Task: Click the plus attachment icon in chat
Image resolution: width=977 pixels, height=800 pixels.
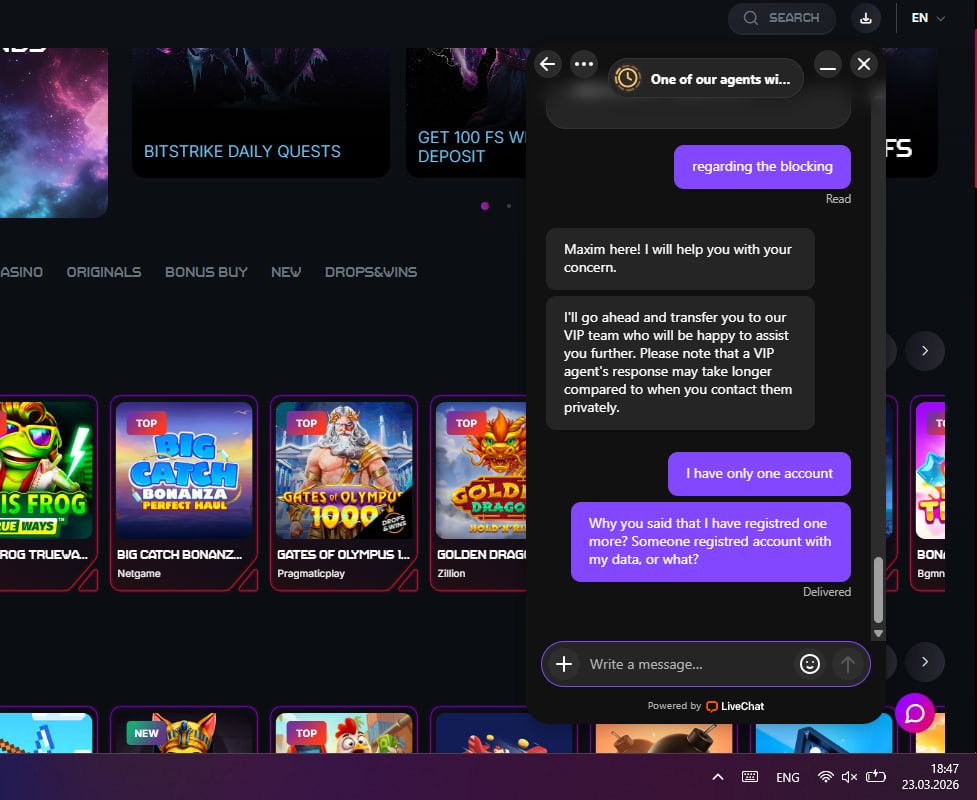Action: point(564,664)
